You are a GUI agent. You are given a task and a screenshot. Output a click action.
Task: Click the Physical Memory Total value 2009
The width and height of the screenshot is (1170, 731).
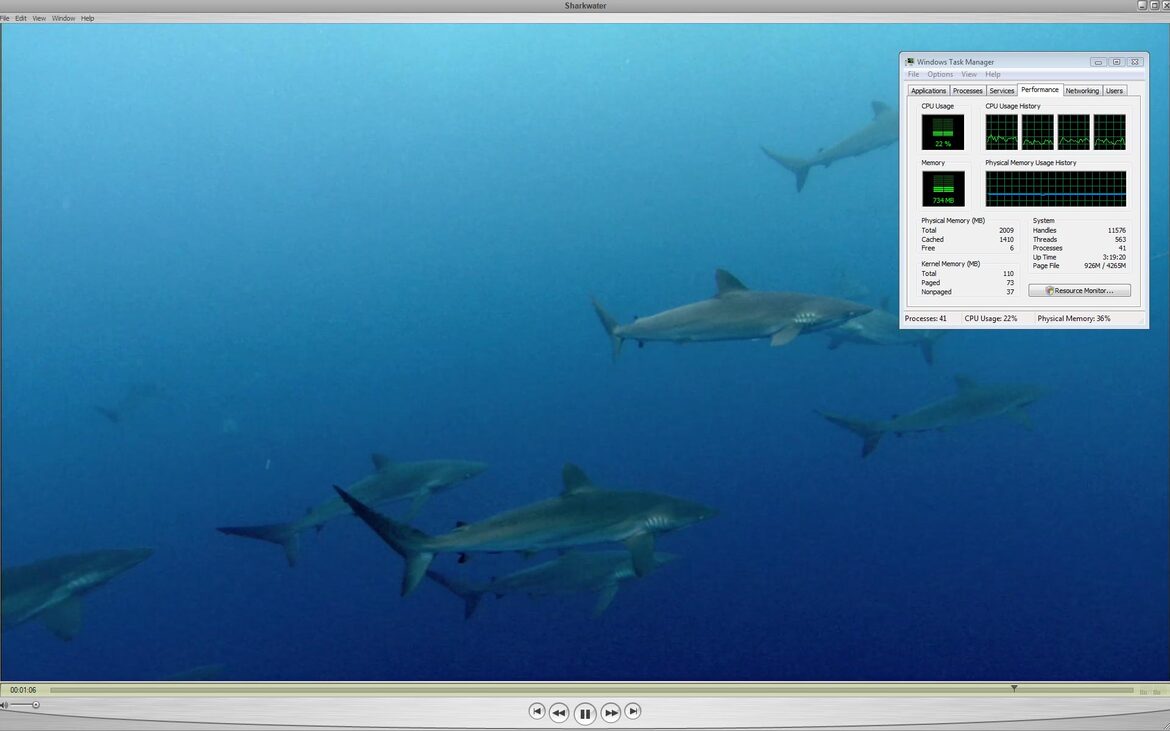[x=1007, y=230]
